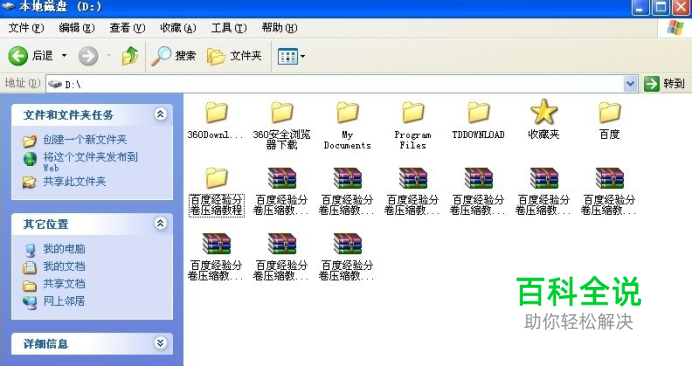Open the forward history dropdown arrow
The width and height of the screenshot is (692, 366).
[108, 56]
